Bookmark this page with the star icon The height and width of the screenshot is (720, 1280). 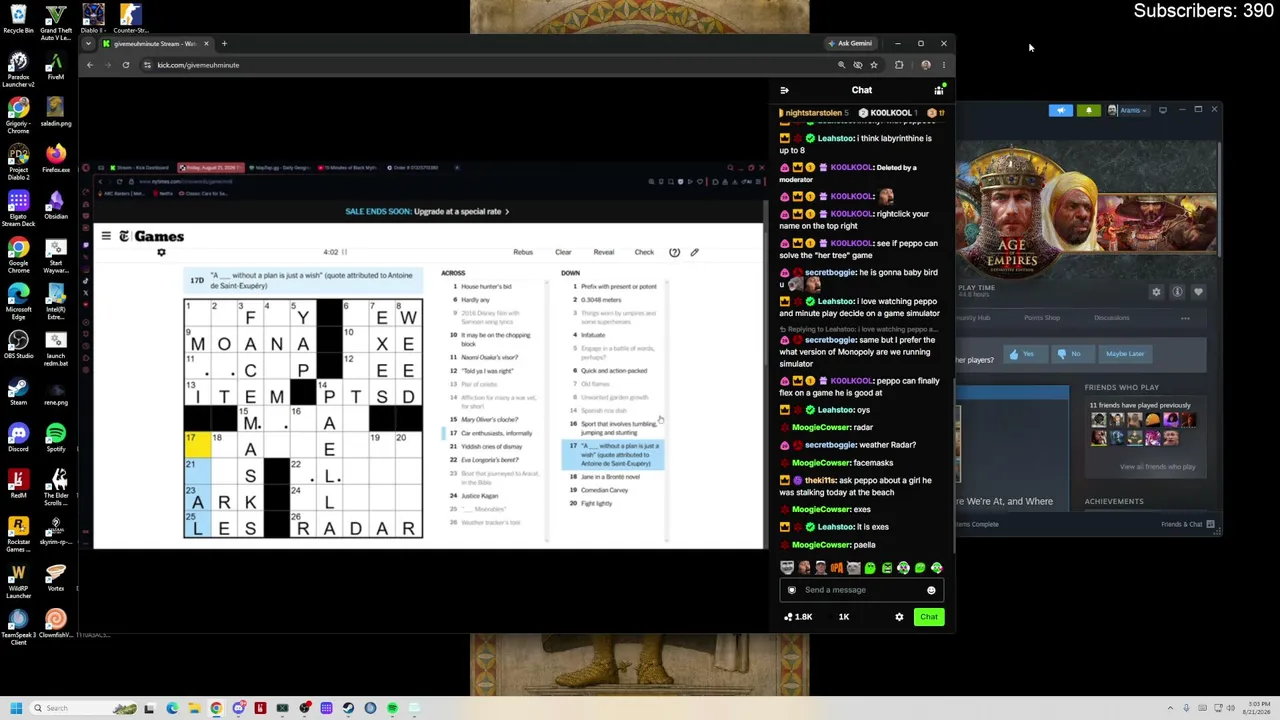click(874, 65)
